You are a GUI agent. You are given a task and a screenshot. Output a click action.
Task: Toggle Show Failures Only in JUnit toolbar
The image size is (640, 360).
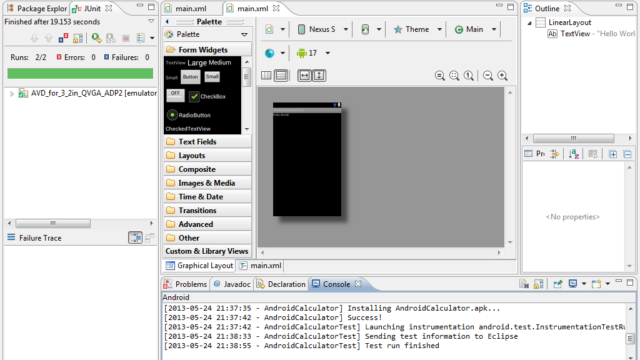[63, 38]
